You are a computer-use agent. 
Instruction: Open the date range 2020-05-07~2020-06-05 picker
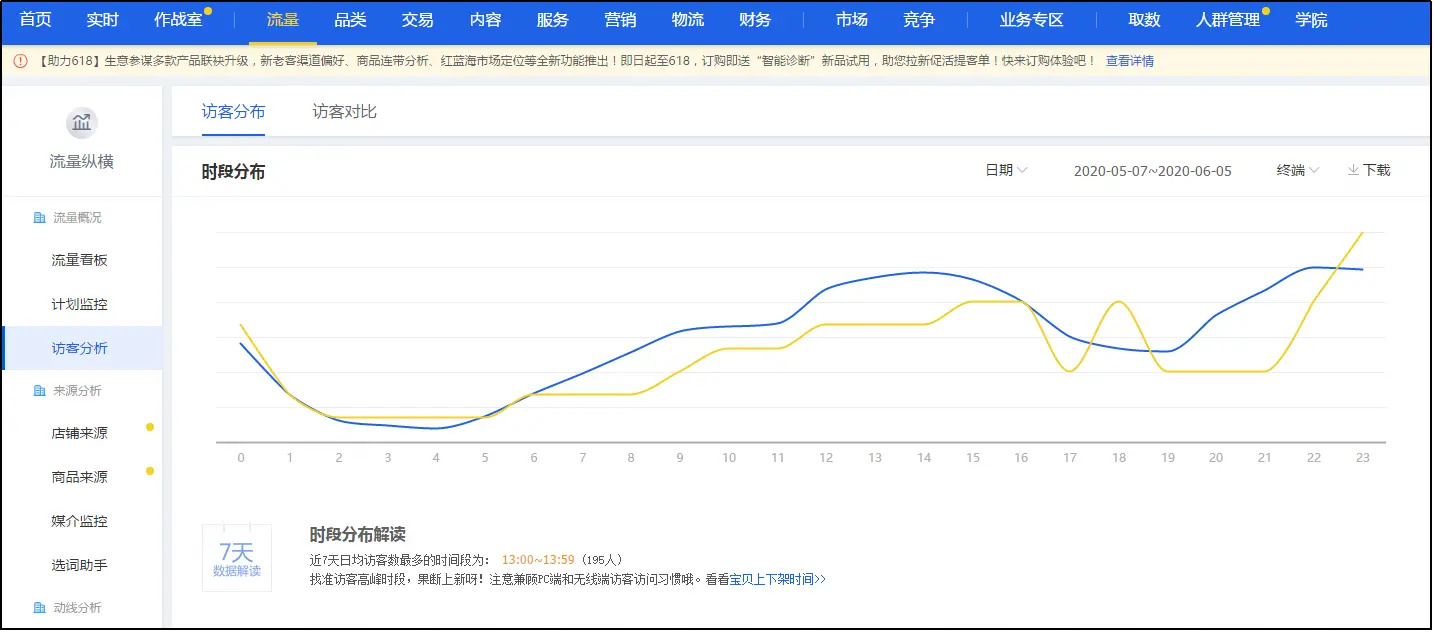pos(1152,171)
